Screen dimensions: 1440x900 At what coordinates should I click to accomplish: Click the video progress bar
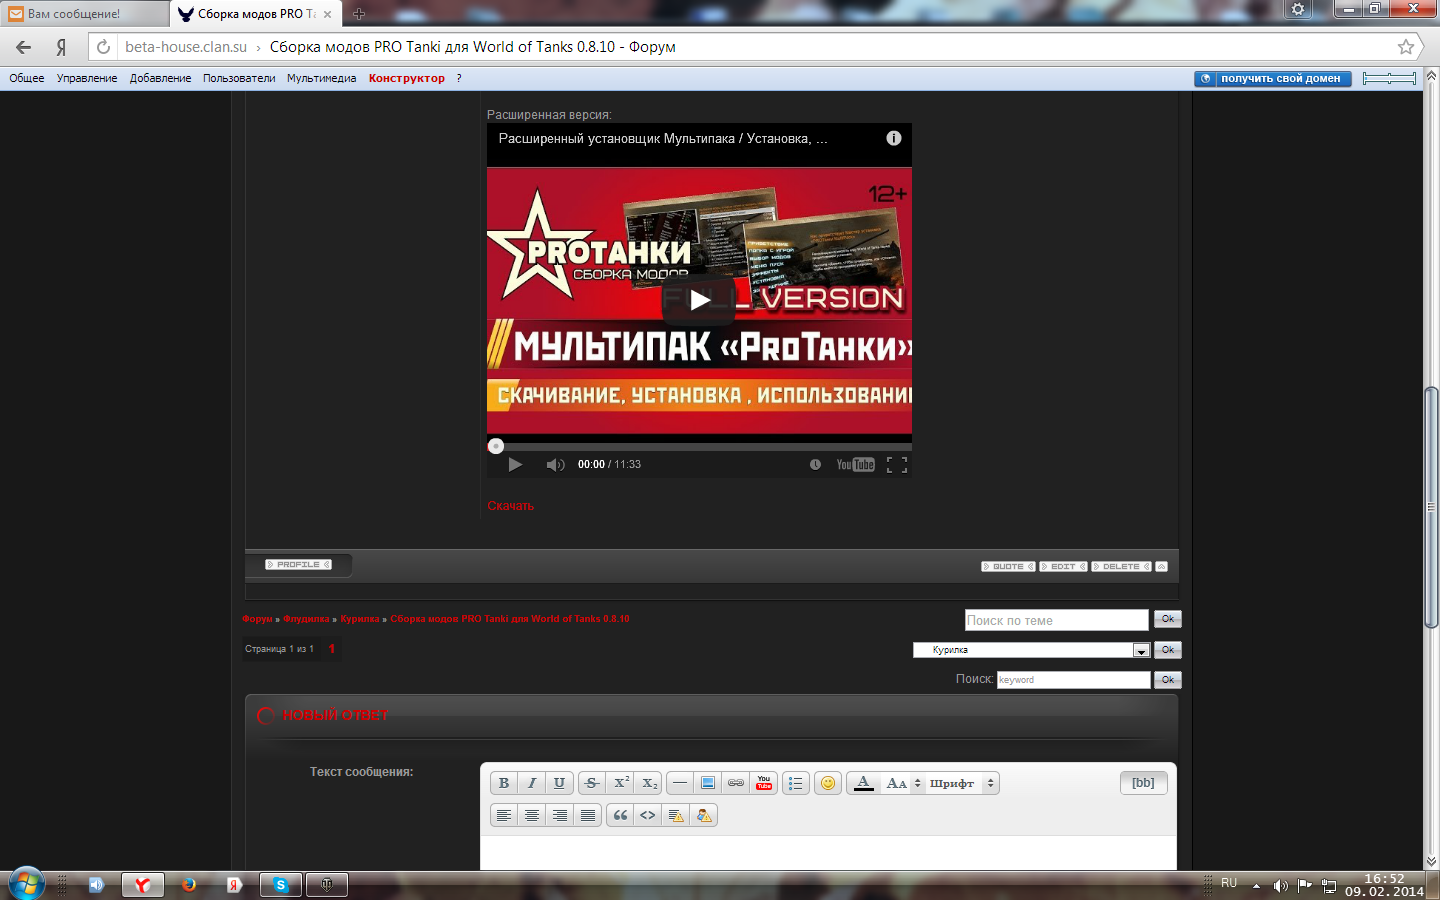coord(699,446)
